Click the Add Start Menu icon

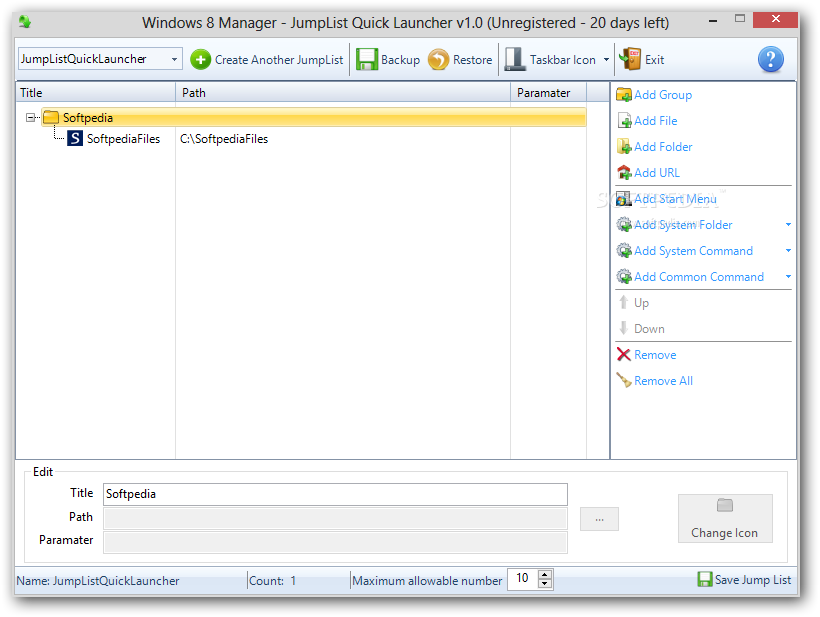point(624,199)
